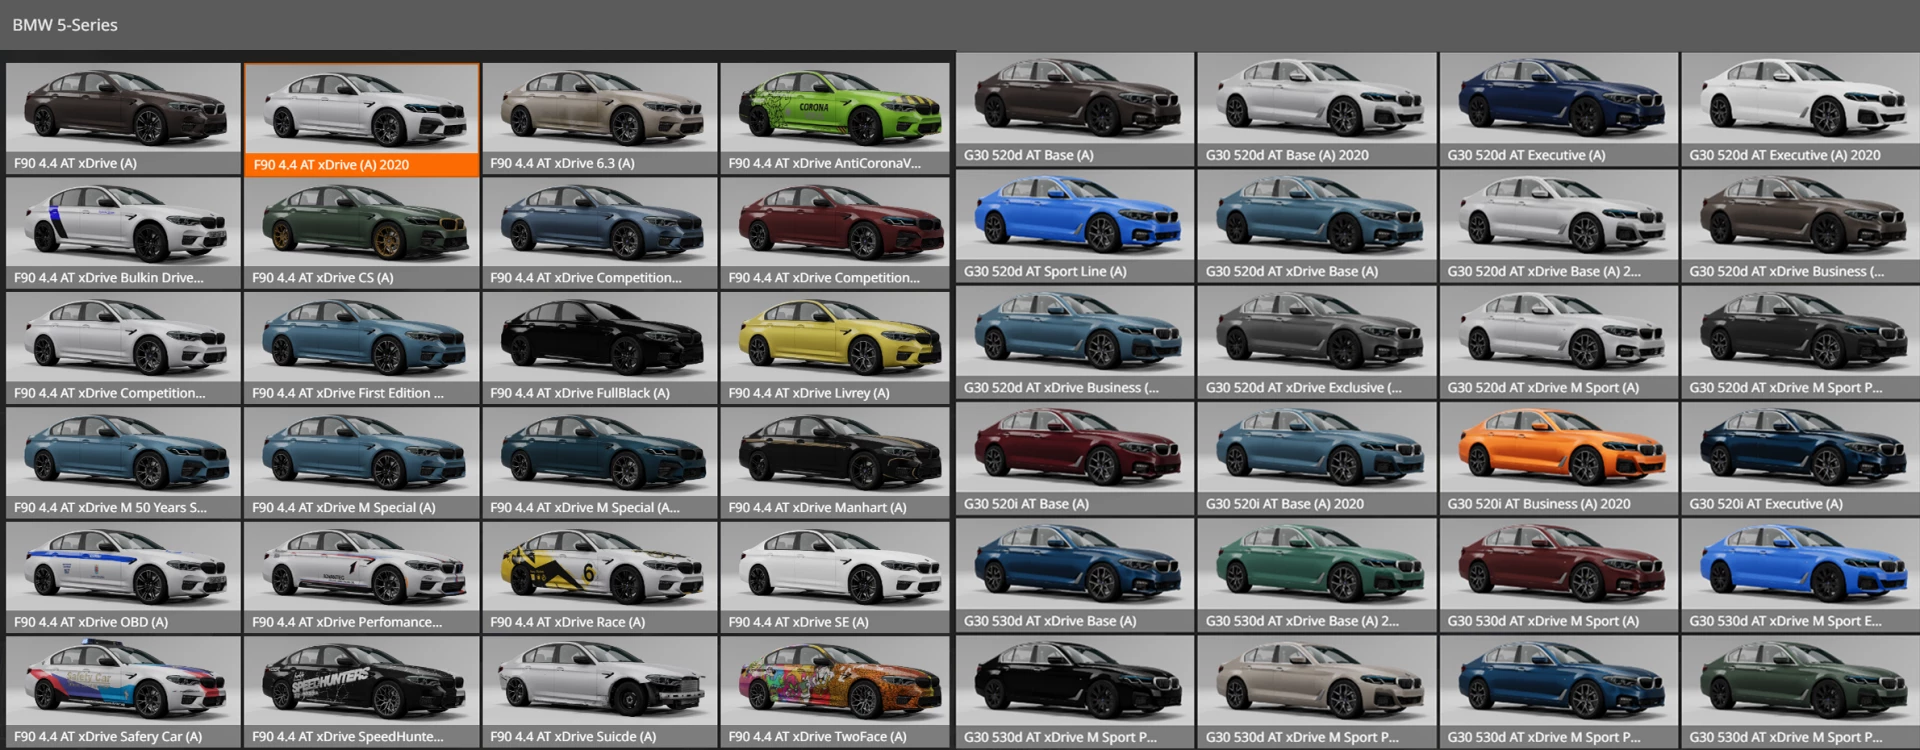Select the blue G30 520d AT Sport Line (A)
This screenshot has height=750, width=1920.
(1075, 225)
